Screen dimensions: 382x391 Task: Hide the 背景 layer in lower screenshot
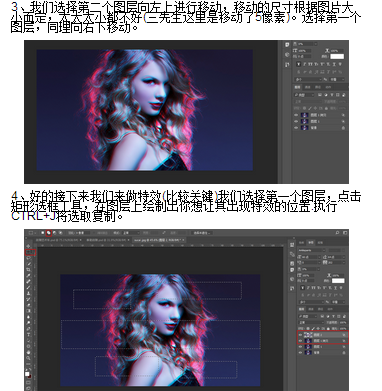coord(300,353)
